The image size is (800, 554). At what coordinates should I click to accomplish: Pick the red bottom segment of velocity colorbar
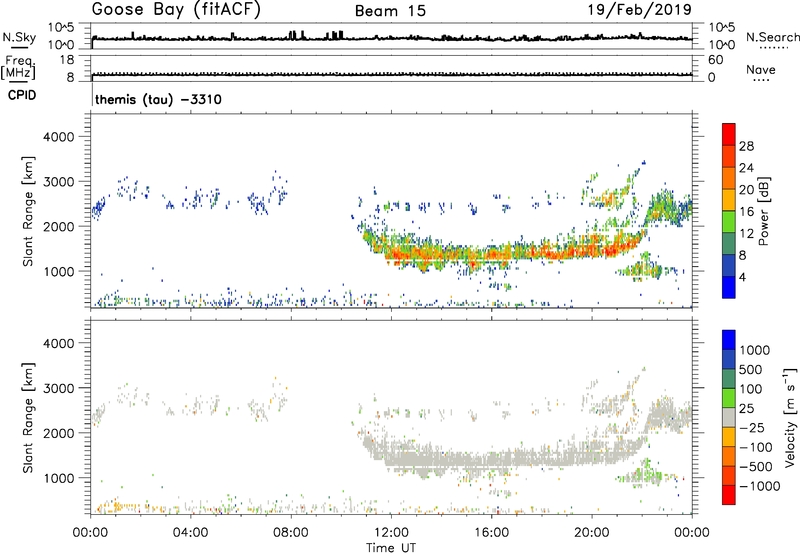click(729, 495)
